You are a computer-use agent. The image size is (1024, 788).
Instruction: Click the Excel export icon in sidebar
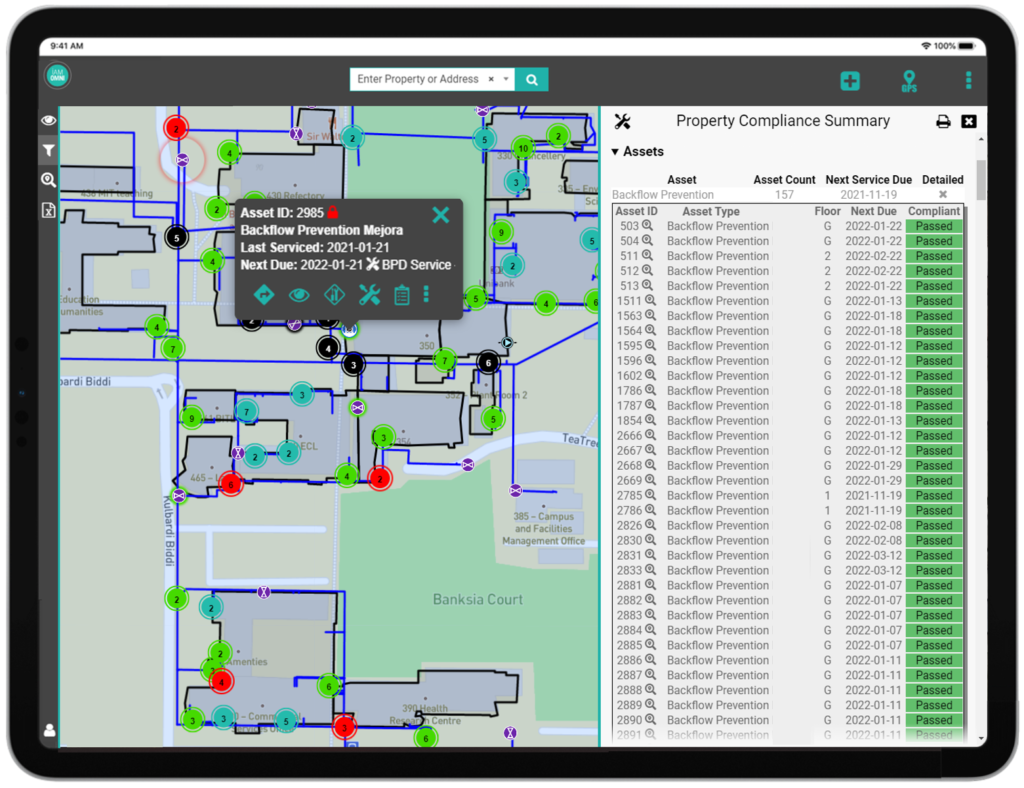pyautogui.click(x=48, y=210)
